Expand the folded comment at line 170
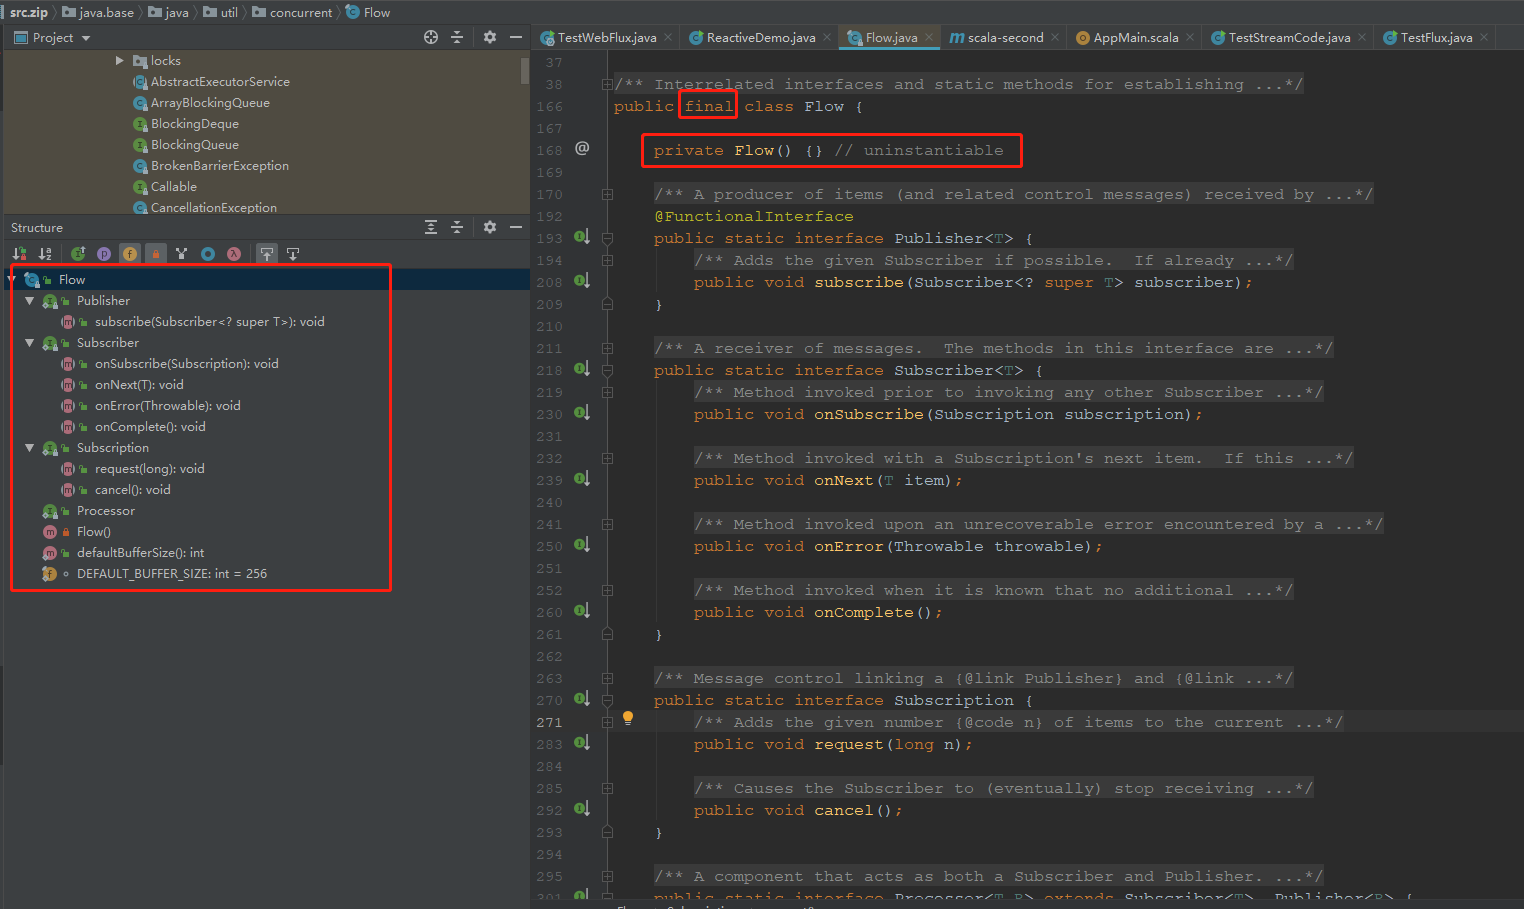Image resolution: width=1524 pixels, height=909 pixels. click(607, 194)
